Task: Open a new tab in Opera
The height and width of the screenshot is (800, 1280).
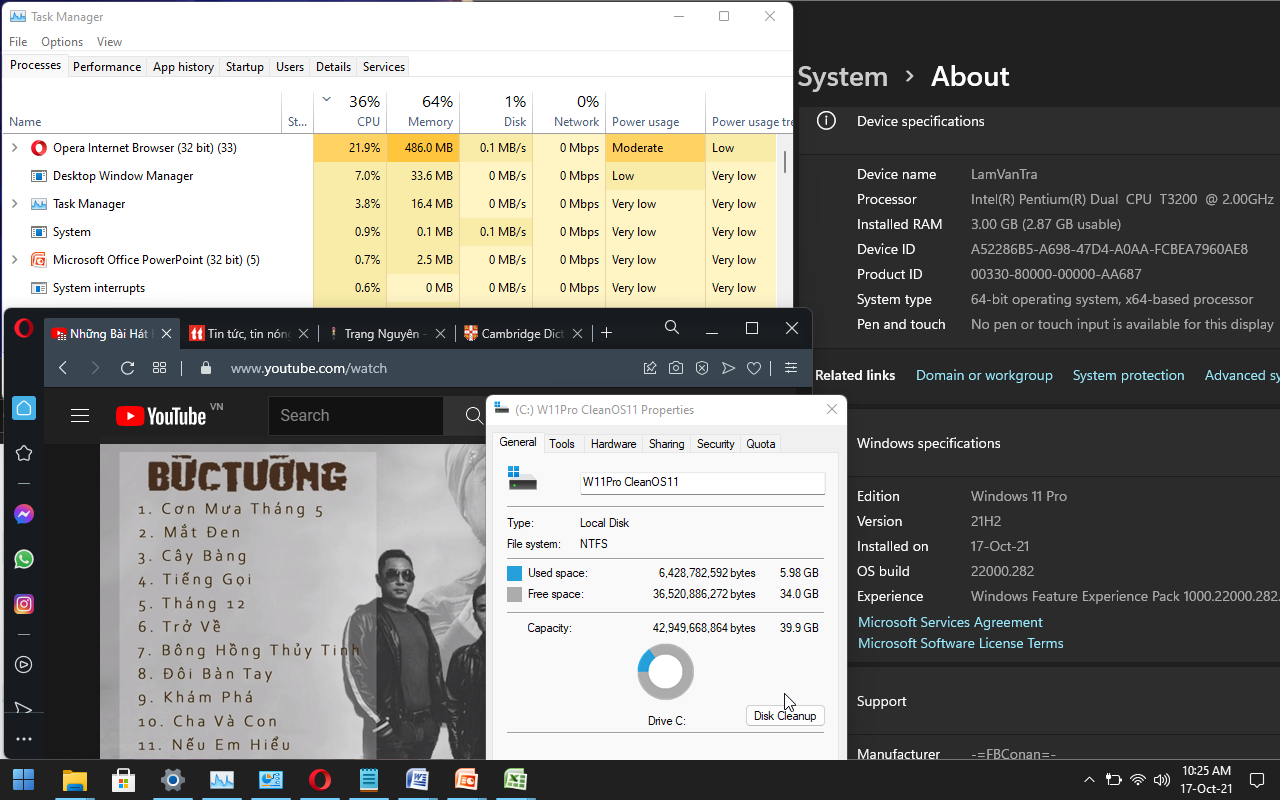Action: pos(606,333)
